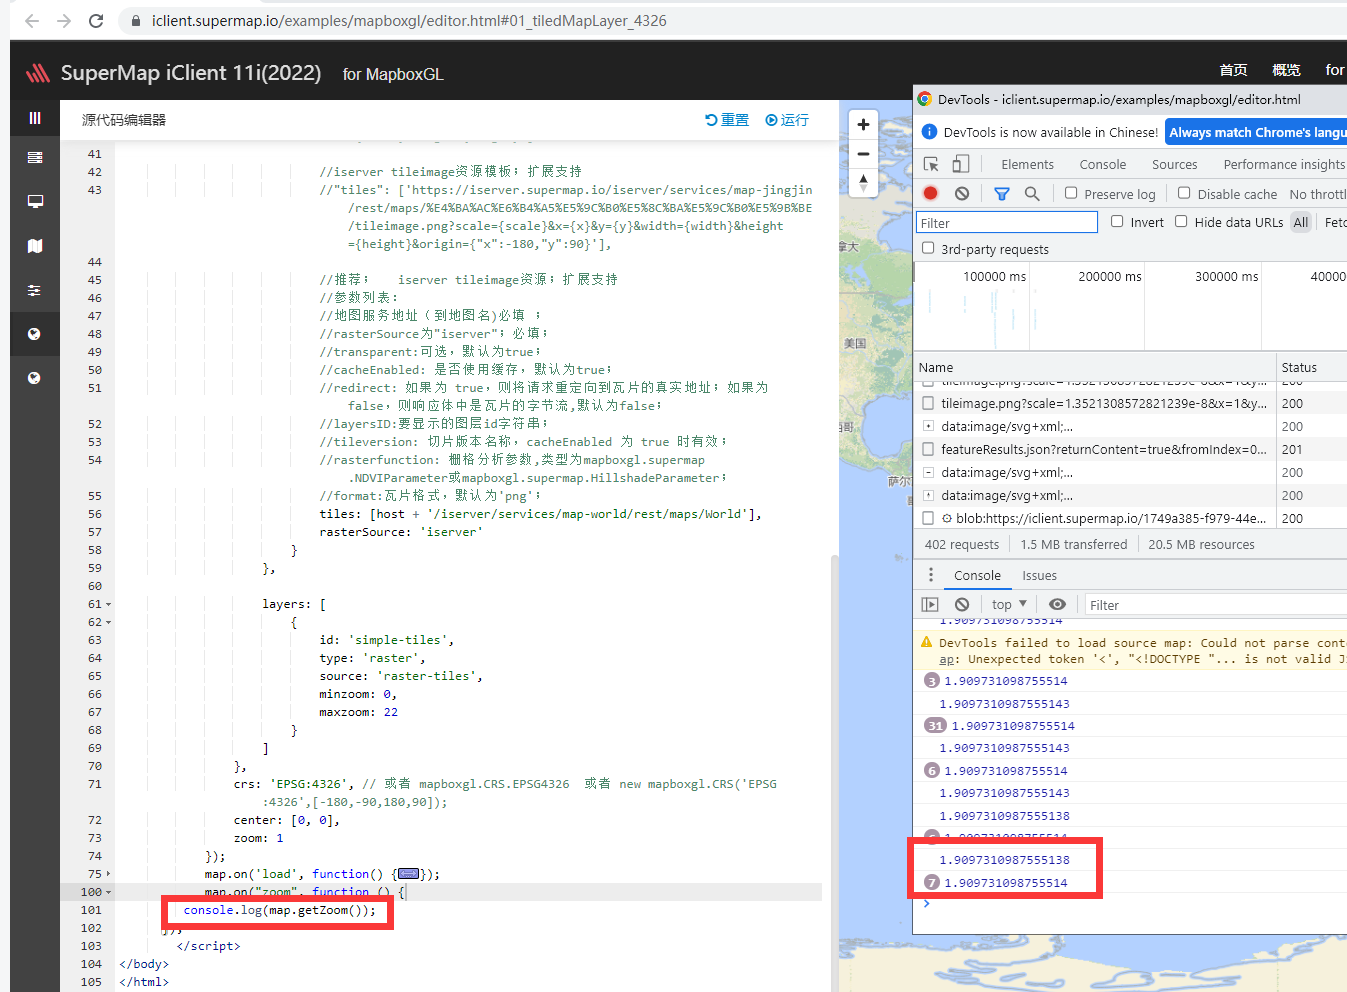Switch to the Elements tab in DevTools

click(x=1027, y=164)
